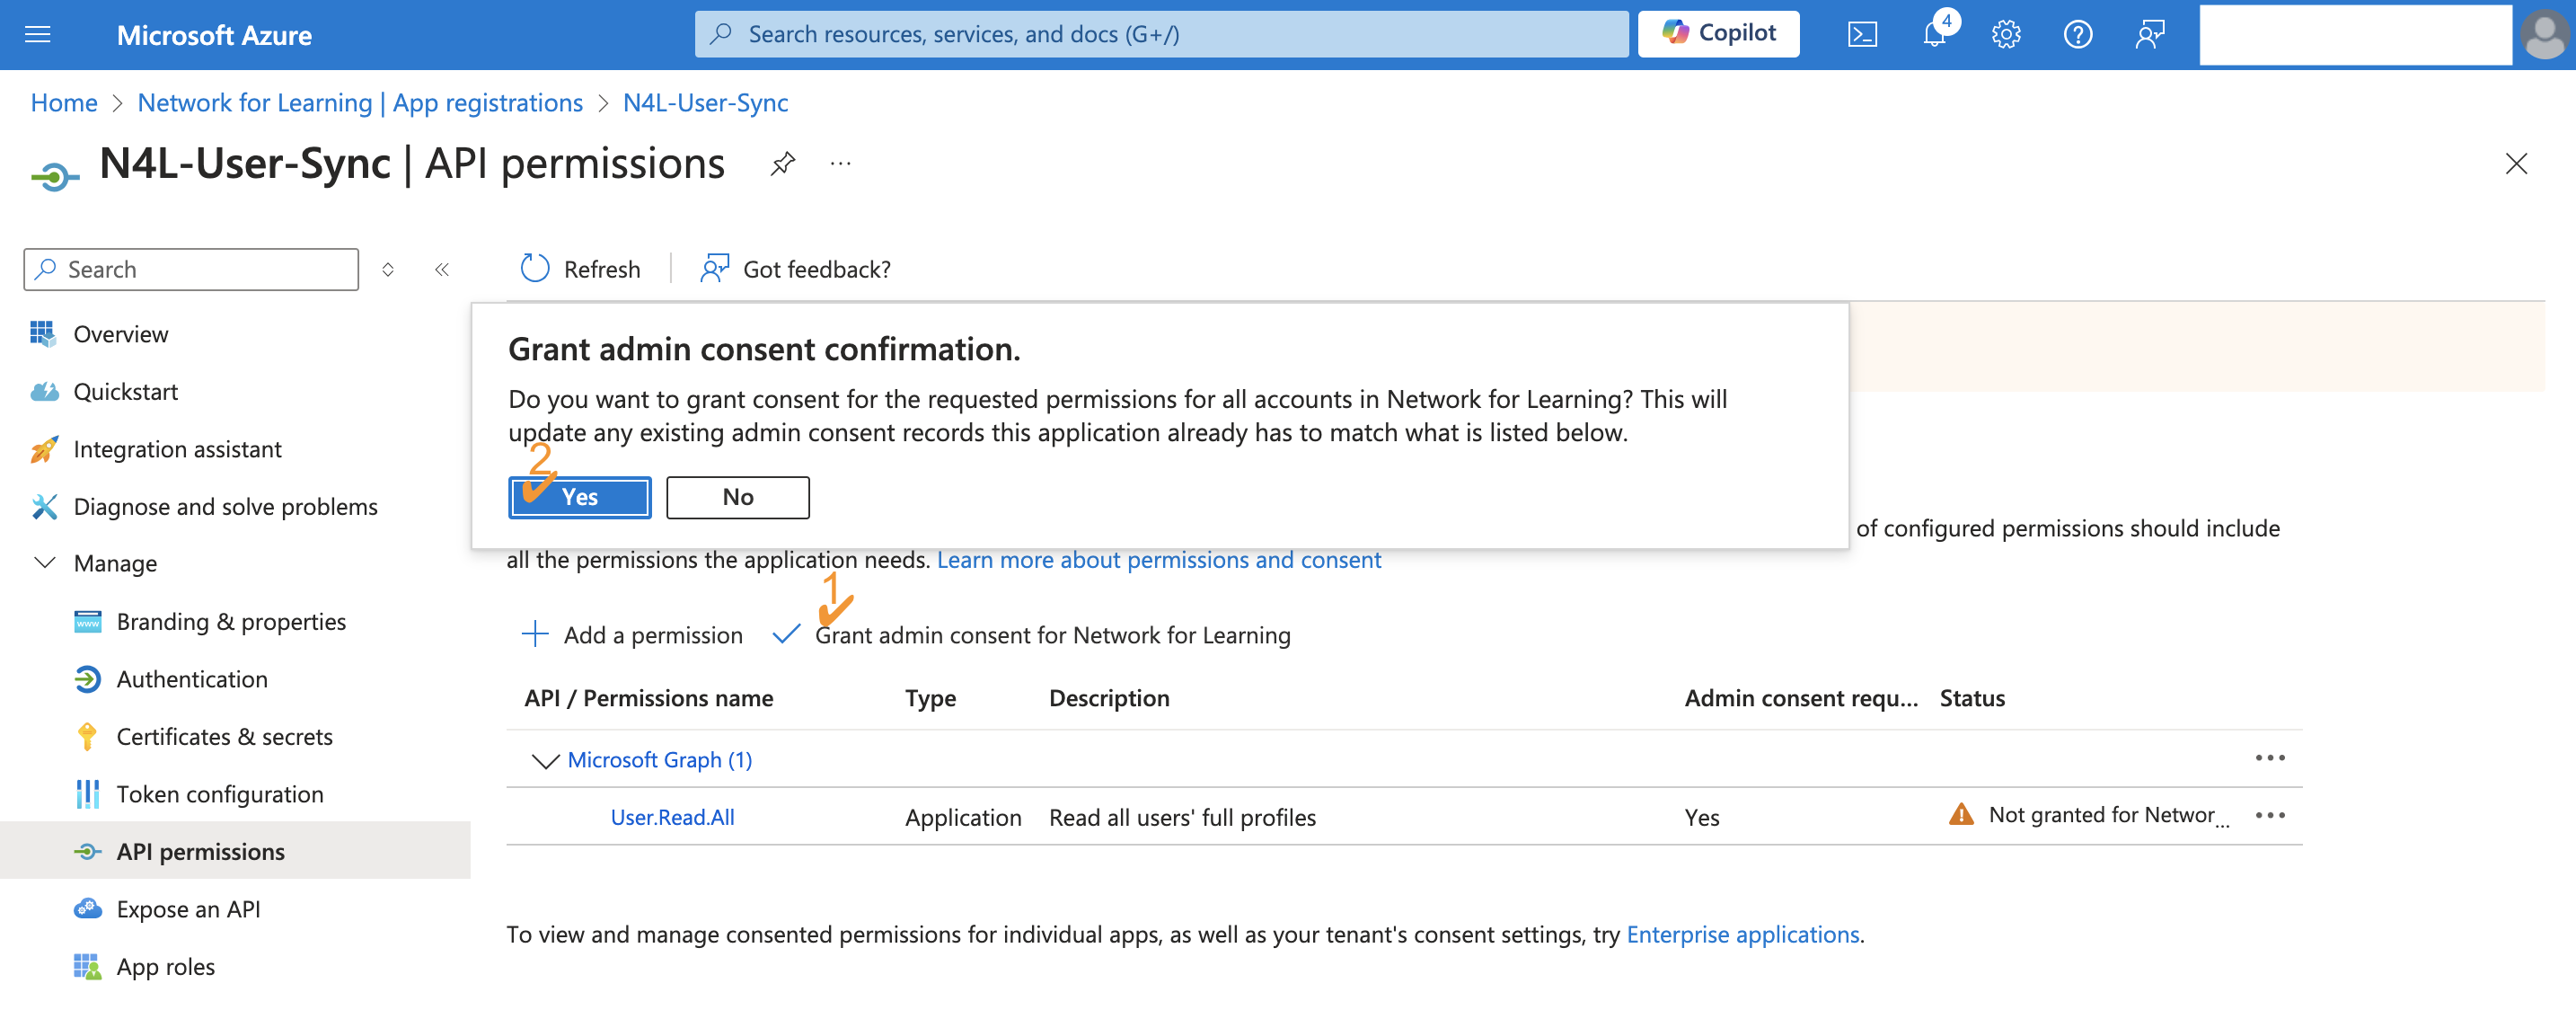The image size is (2576, 1010).
Task: Confirm consent by clicking Yes
Action: tap(580, 497)
